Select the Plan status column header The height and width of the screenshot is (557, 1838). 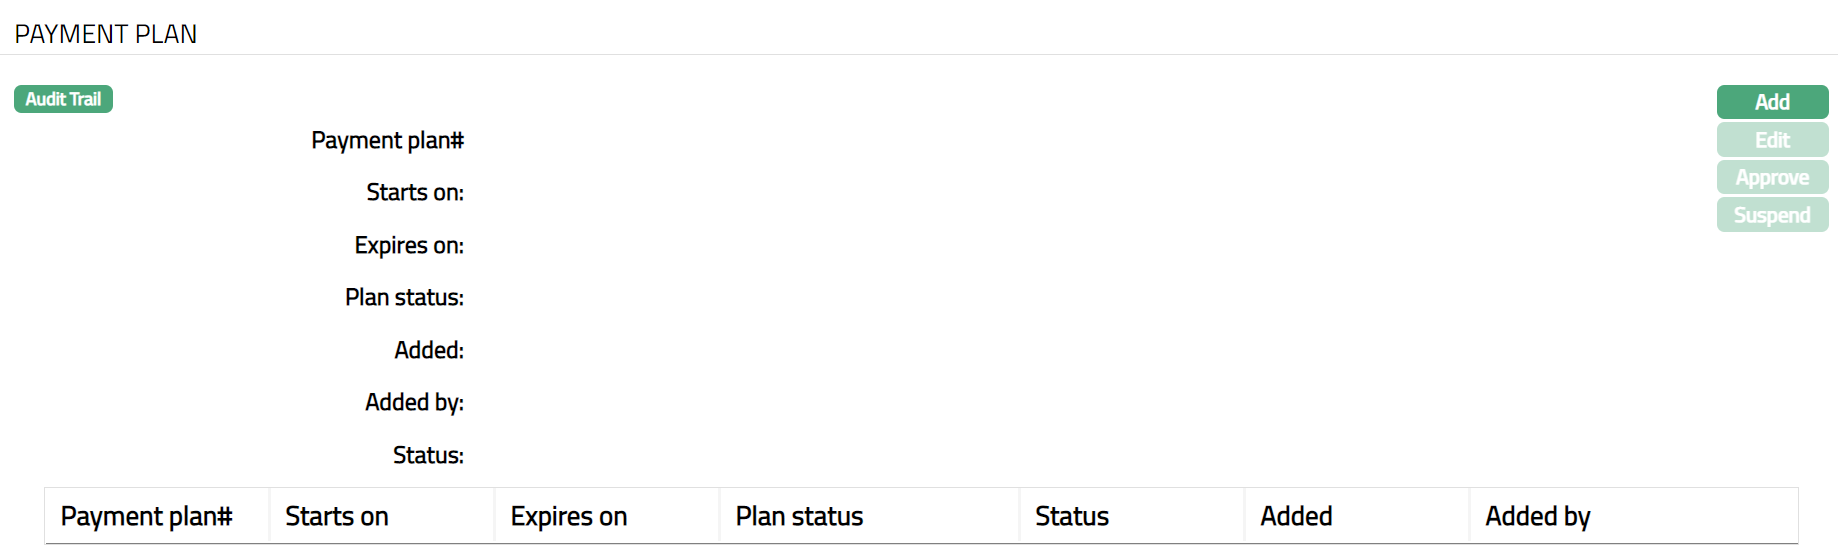point(799,516)
